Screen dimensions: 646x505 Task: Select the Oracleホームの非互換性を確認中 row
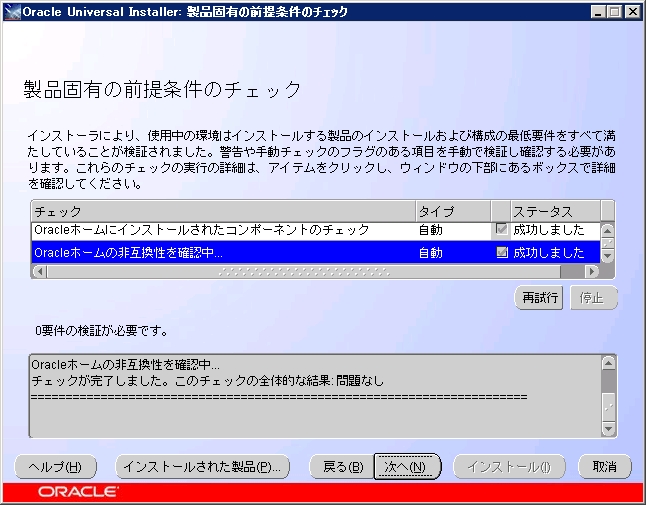click(x=200, y=253)
